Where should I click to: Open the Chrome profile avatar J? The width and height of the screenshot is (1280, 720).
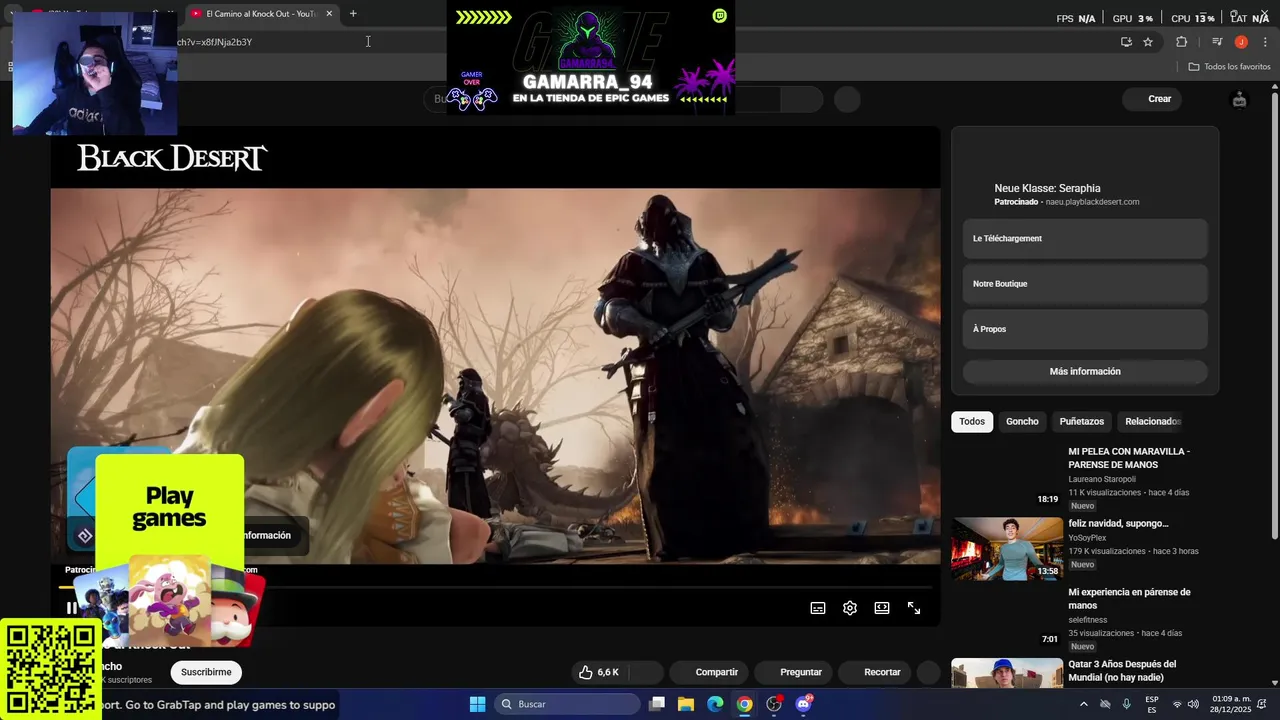(1241, 42)
